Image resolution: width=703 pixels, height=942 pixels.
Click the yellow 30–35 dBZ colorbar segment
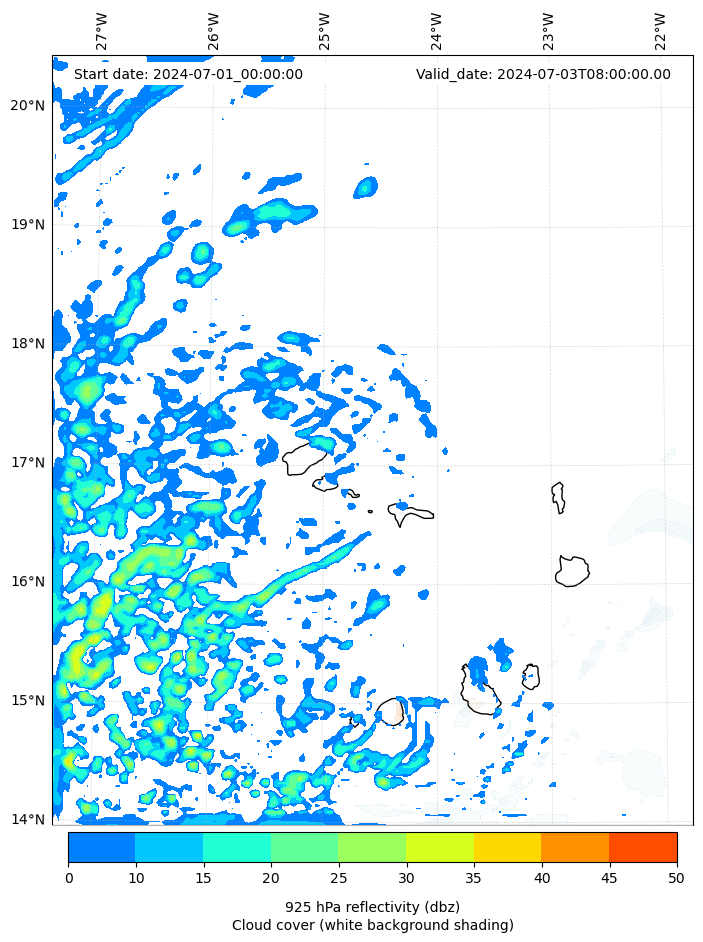pyautogui.click(x=439, y=847)
